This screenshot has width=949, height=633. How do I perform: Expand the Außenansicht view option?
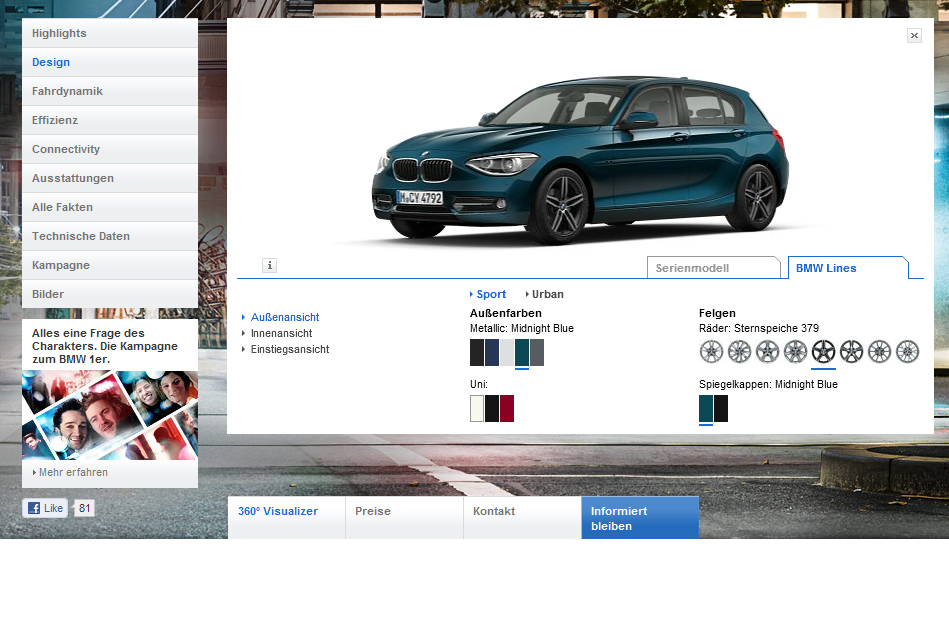click(x=284, y=317)
